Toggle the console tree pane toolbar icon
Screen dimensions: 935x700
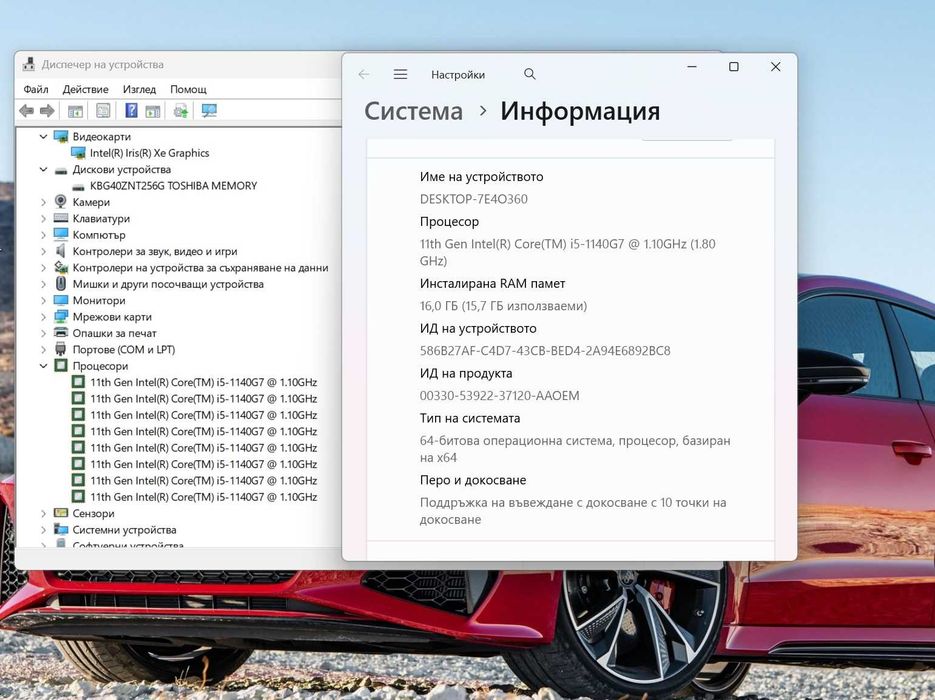(75, 111)
